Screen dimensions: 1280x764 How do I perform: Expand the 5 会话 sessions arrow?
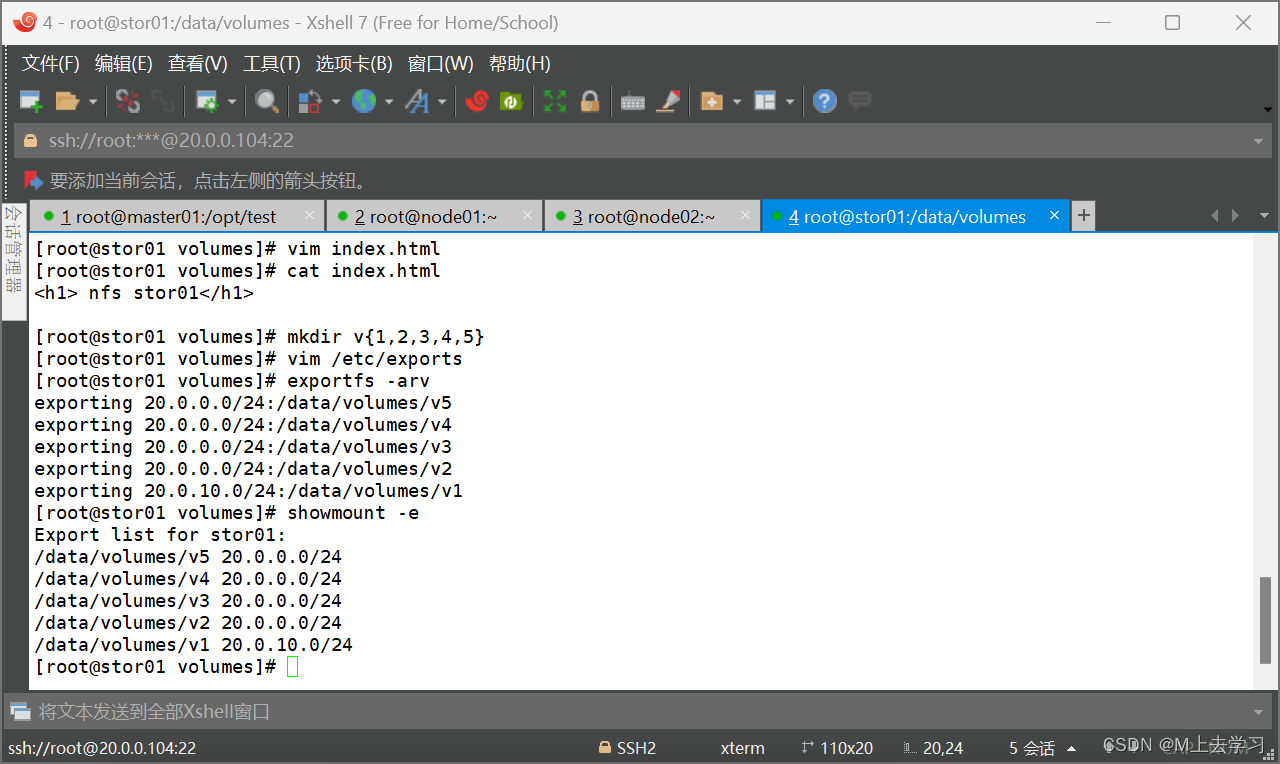[x=1072, y=749]
